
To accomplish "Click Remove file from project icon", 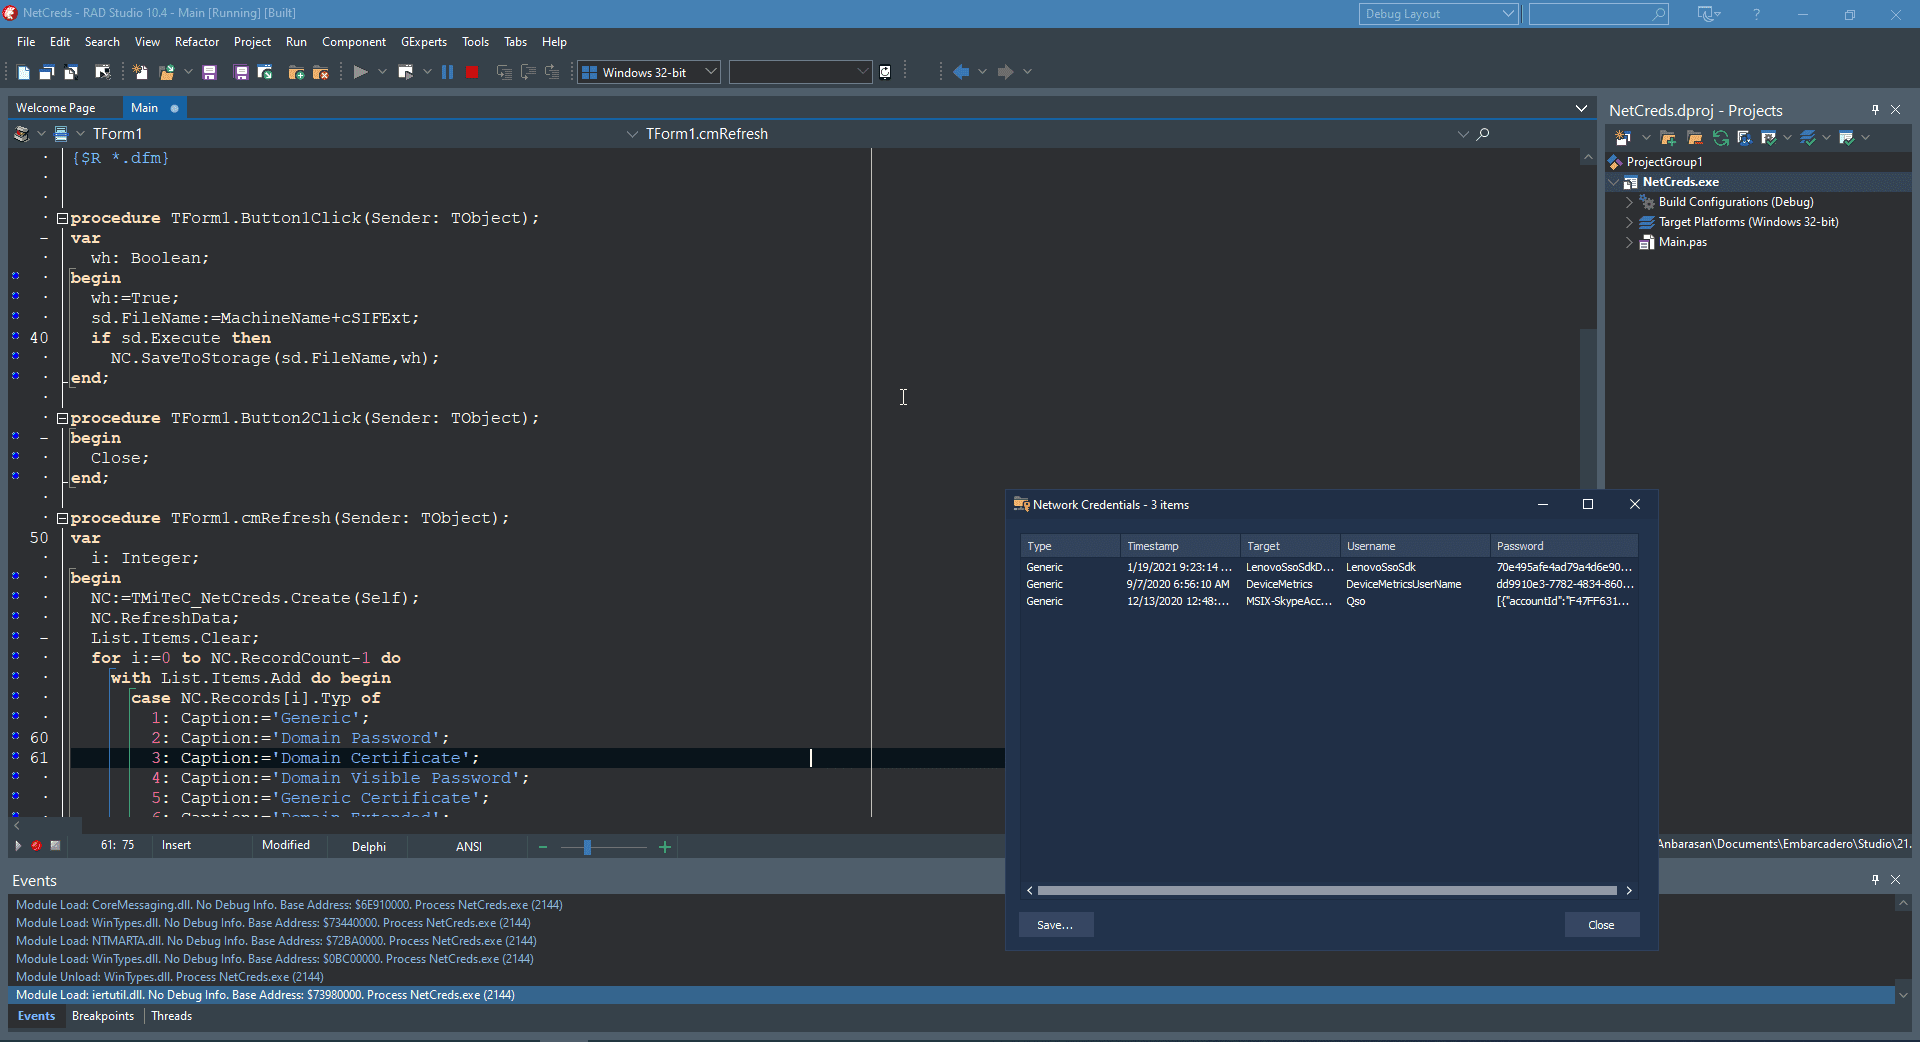I will 321,72.
